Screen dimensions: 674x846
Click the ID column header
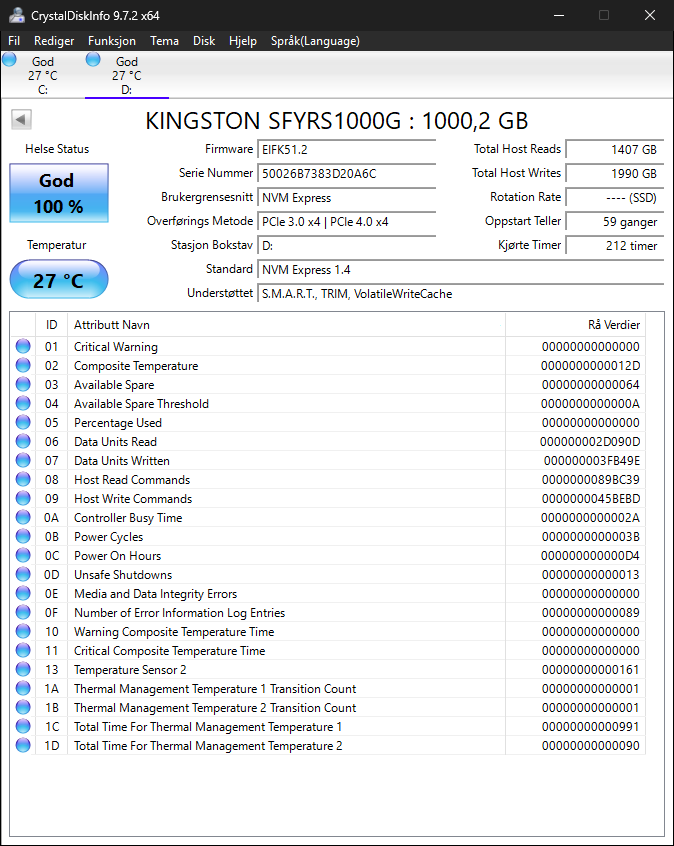click(x=51, y=325)
